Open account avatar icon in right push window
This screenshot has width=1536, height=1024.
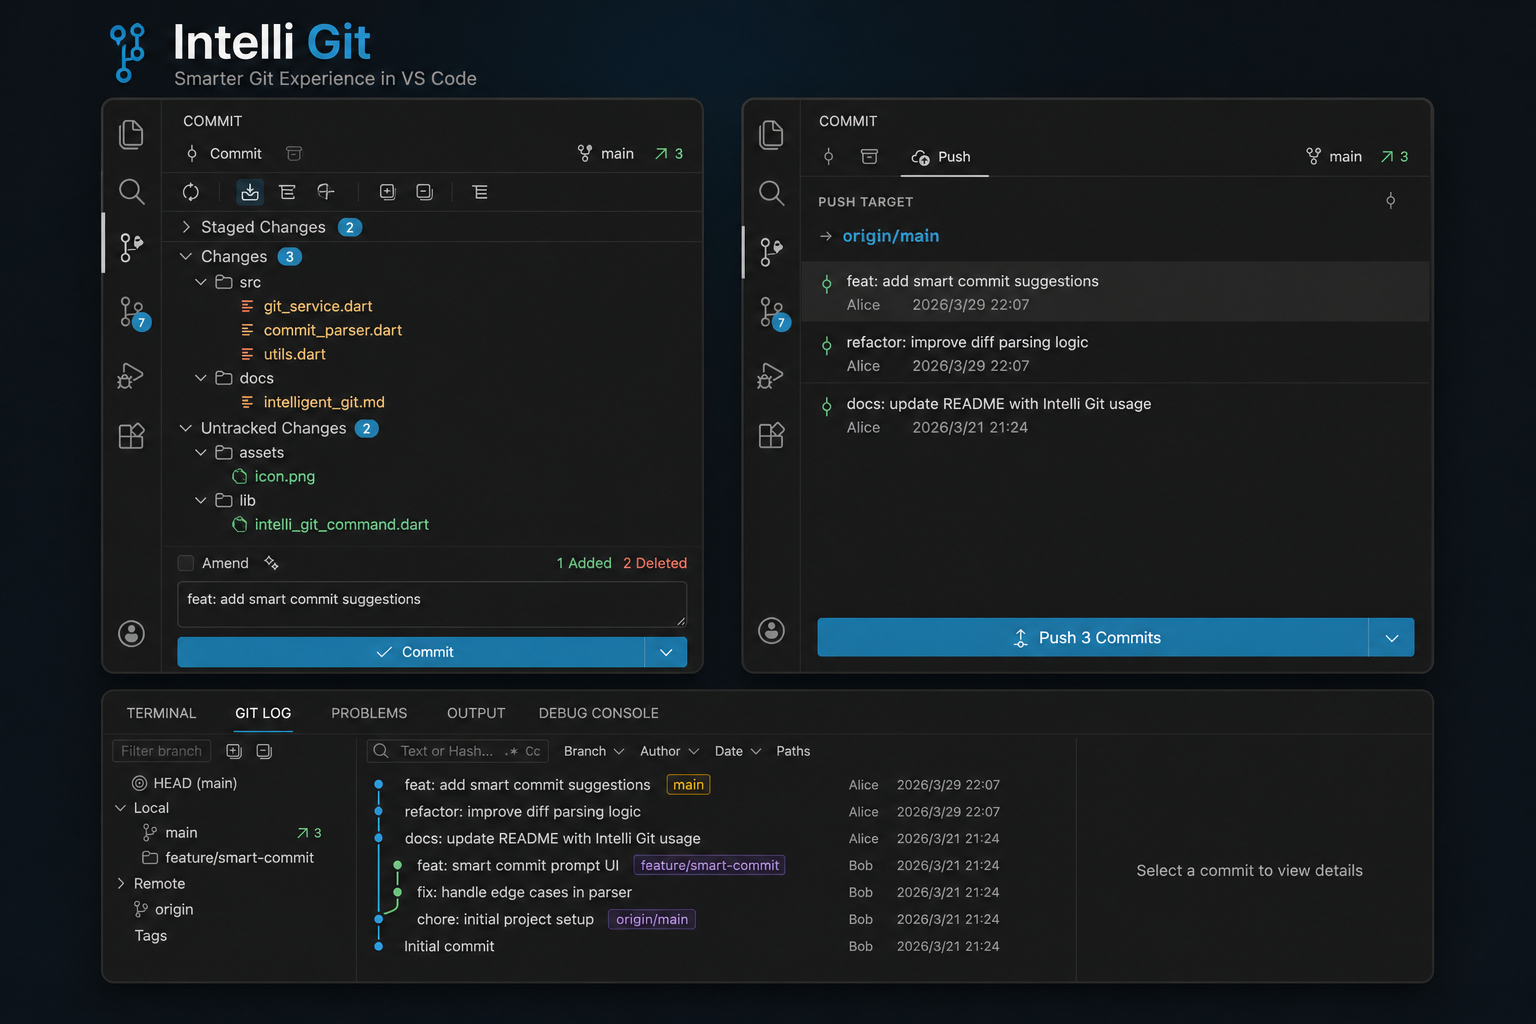pyautogui.click(x=771, y=630)
